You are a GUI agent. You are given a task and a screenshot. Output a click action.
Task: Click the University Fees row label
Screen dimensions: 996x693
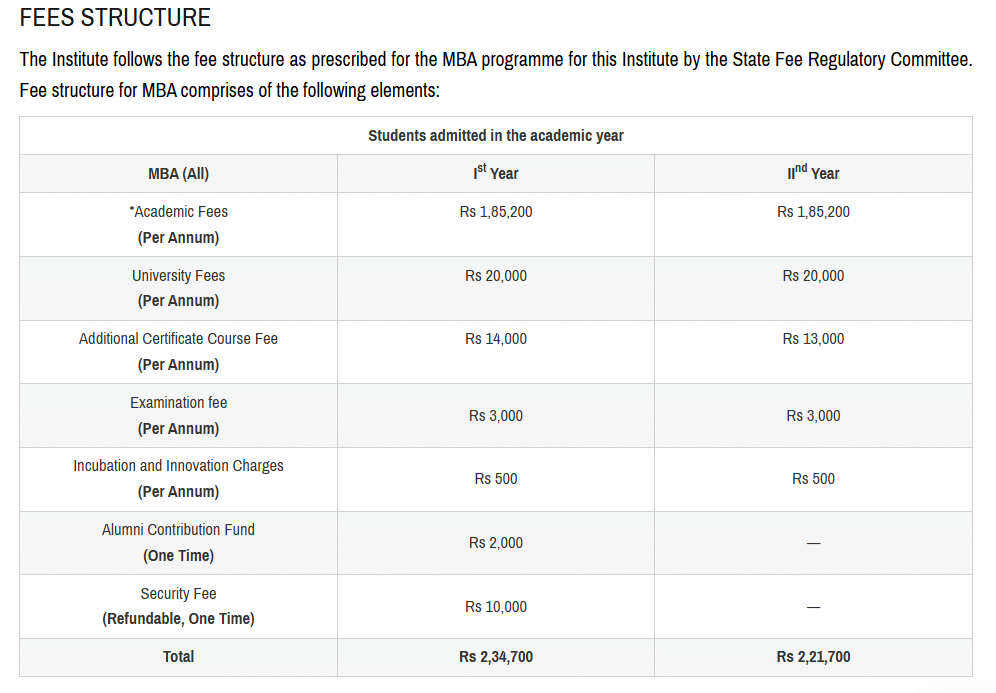(178, 276)
